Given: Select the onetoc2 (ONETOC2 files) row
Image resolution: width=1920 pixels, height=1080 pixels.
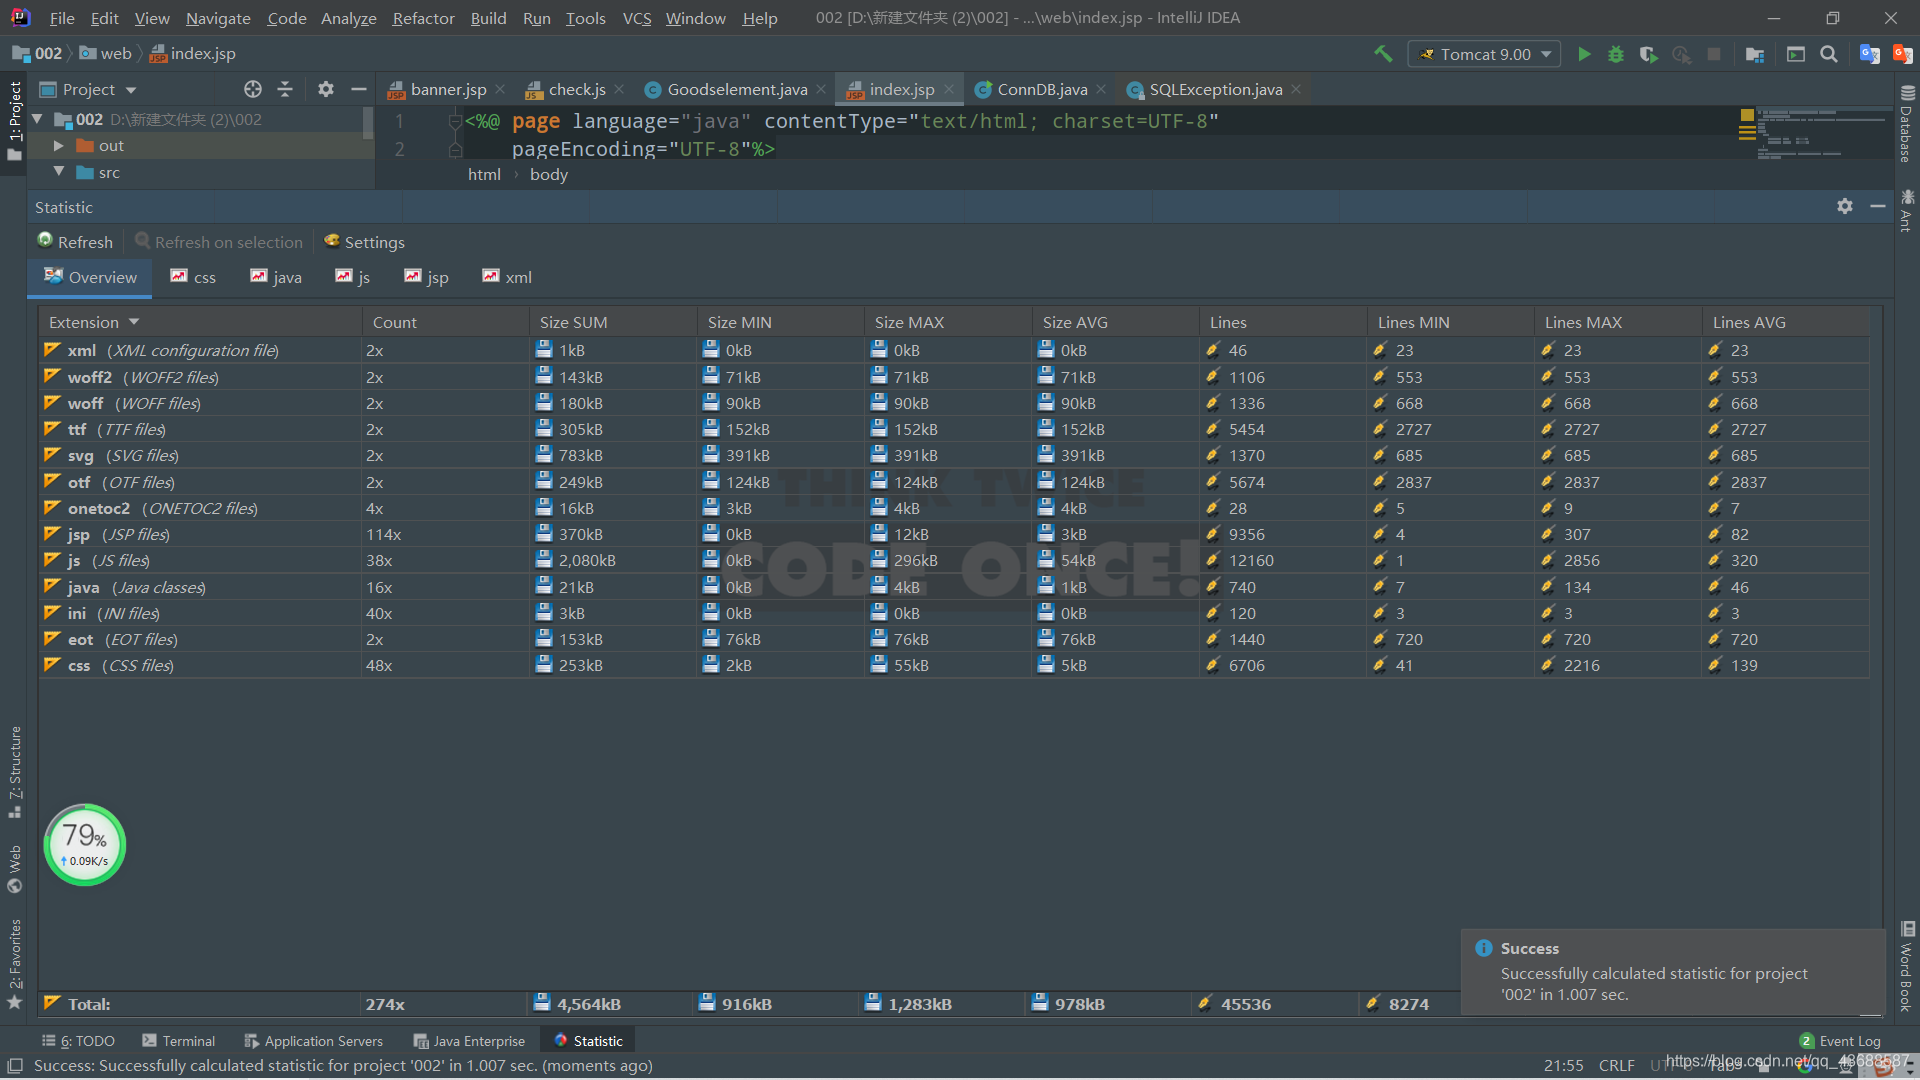Looking at the screenshot, I should [x=954, y=508].
